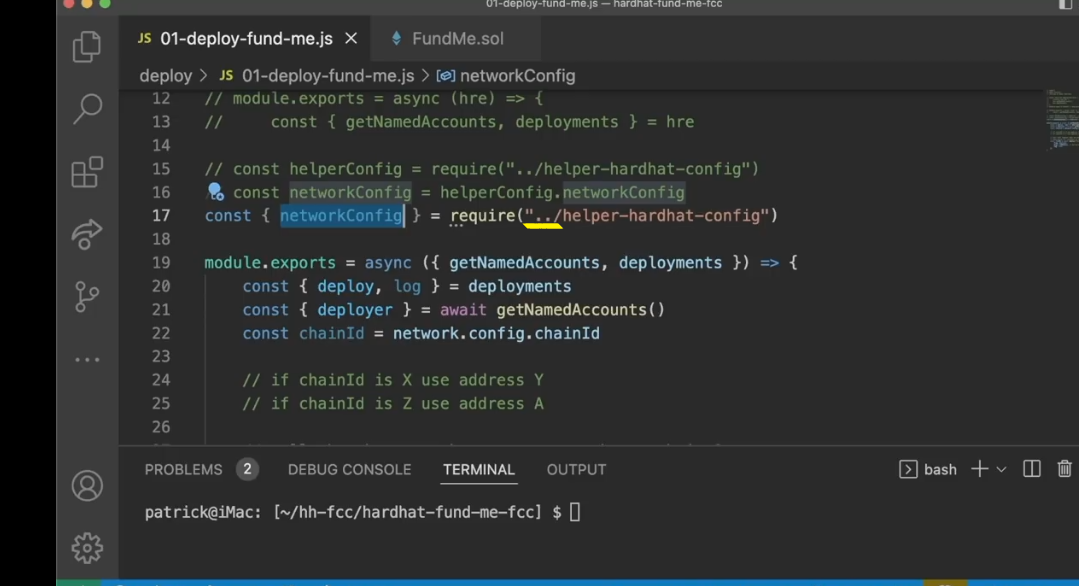Open the OUTPUT panel tab
Viewport: 1079px width, 586px height.
point(576,469)
